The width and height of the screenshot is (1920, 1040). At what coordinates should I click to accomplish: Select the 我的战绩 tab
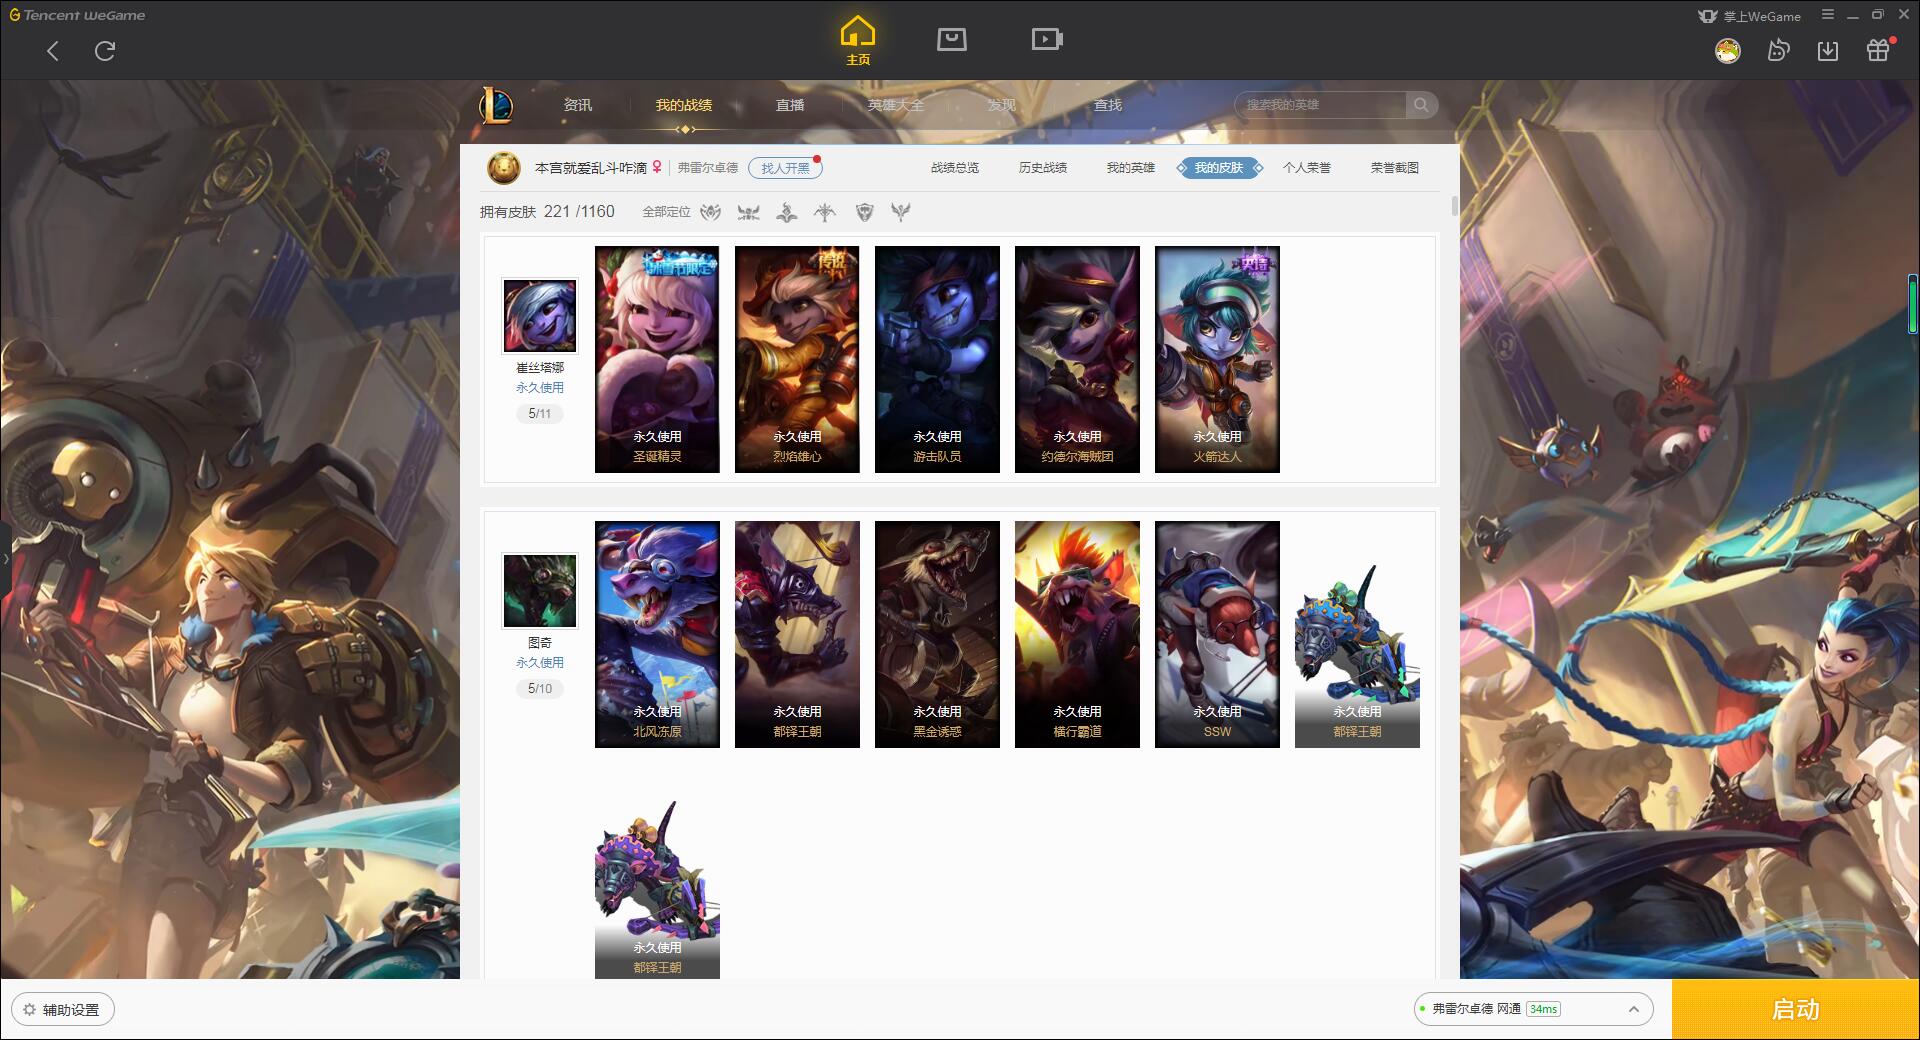click(684, 105)
